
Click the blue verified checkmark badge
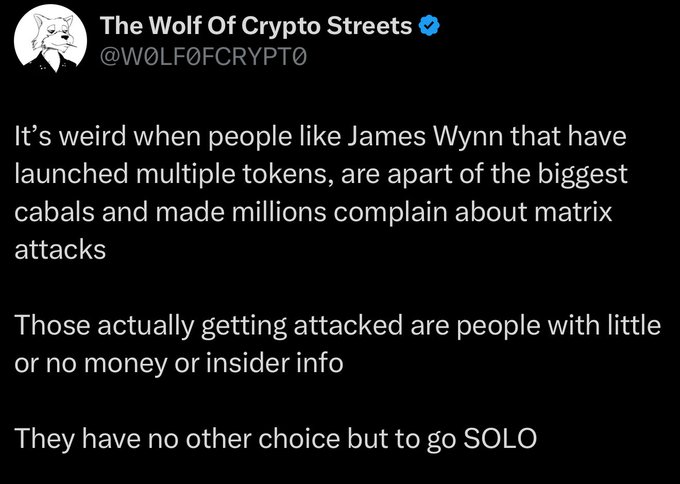coord(428,27)
